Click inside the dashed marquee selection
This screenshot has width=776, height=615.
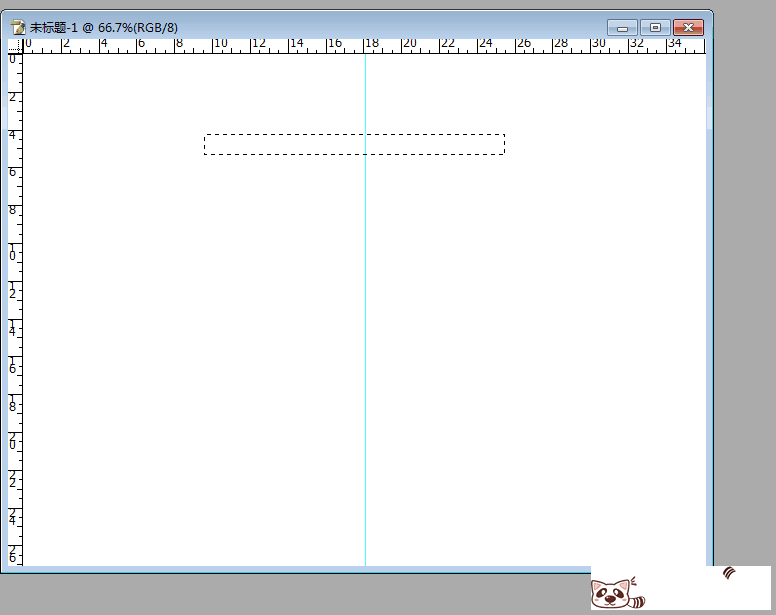click(x=300, y=144)
